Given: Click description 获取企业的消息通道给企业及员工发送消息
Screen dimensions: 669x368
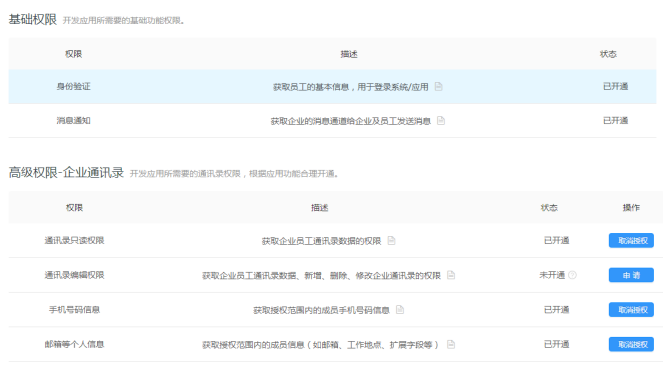Looking at the screenshot, I should 351,121.
